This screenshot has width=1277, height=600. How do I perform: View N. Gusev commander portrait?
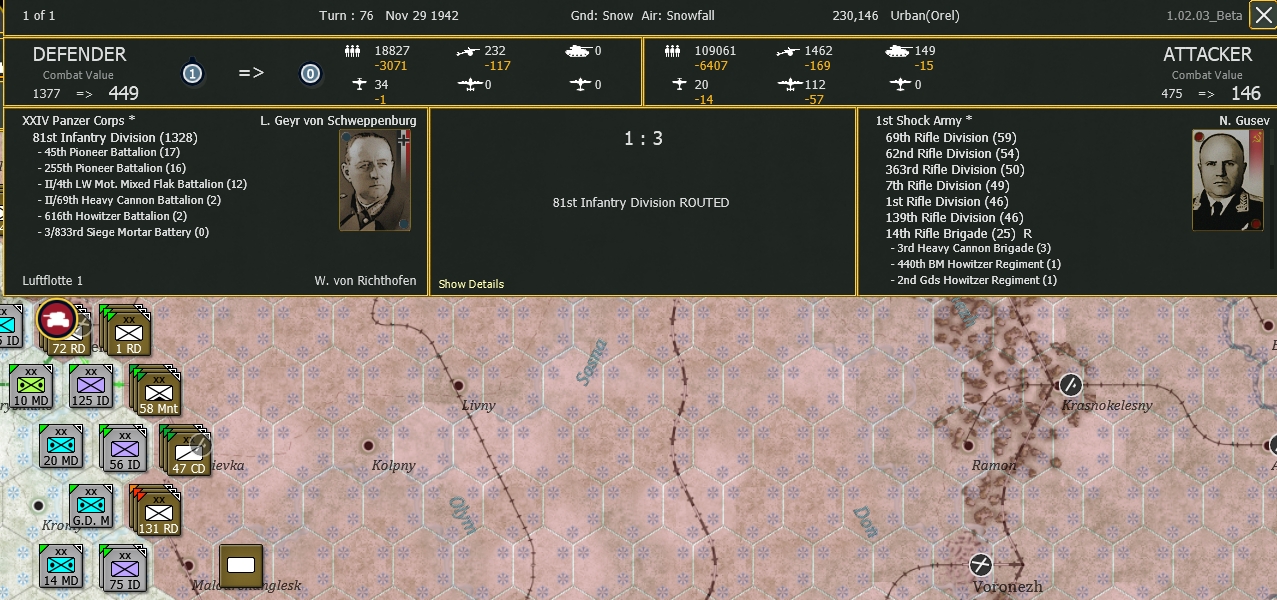[1227, 180]
